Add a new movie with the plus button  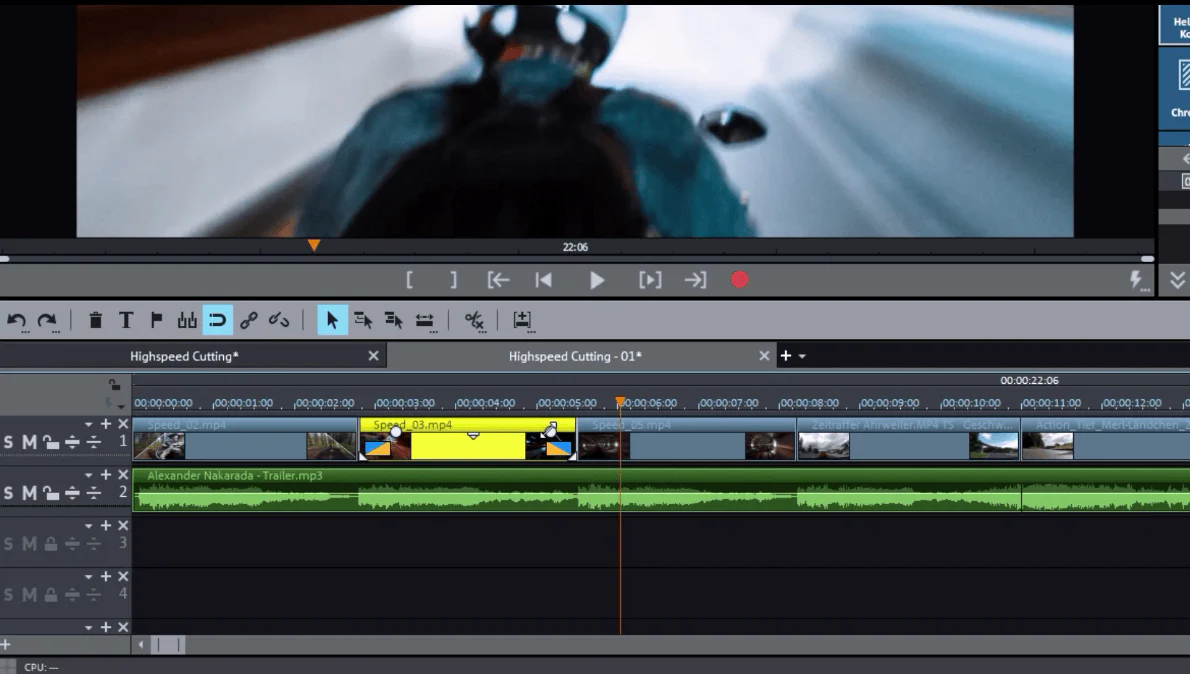point(786,356)
